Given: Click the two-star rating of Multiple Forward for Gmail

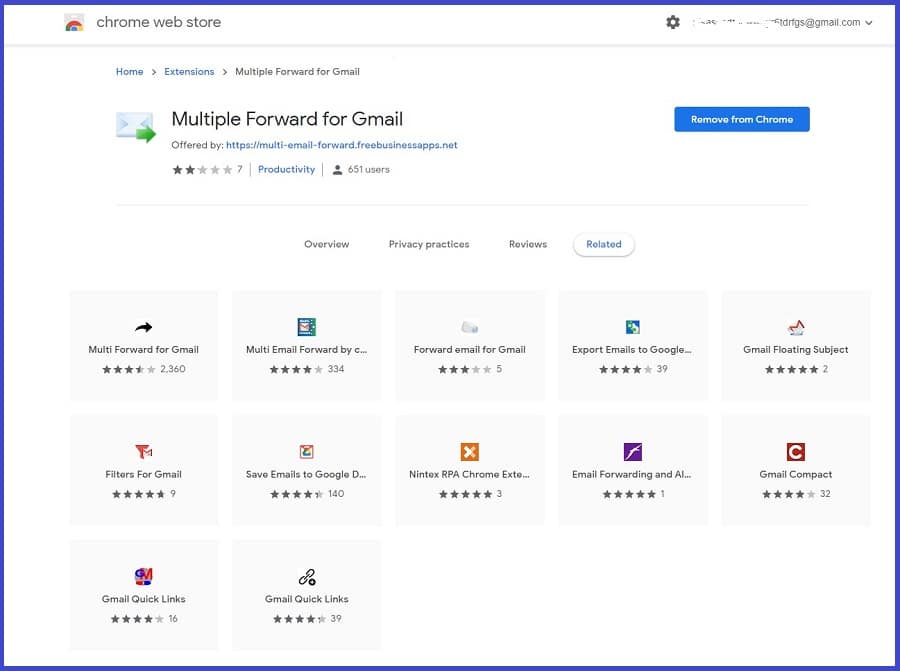Looking at the screenshot, I should pos(202,169).
